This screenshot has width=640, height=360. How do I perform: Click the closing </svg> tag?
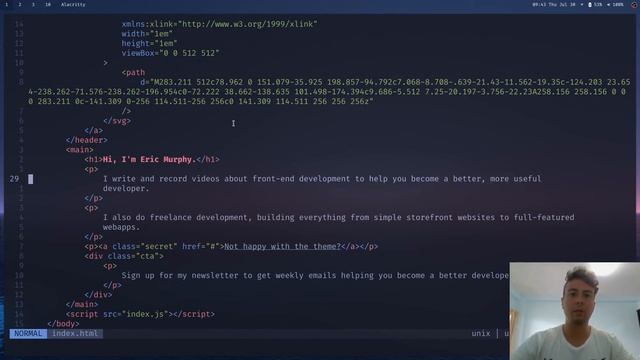(x=117, y=121)
